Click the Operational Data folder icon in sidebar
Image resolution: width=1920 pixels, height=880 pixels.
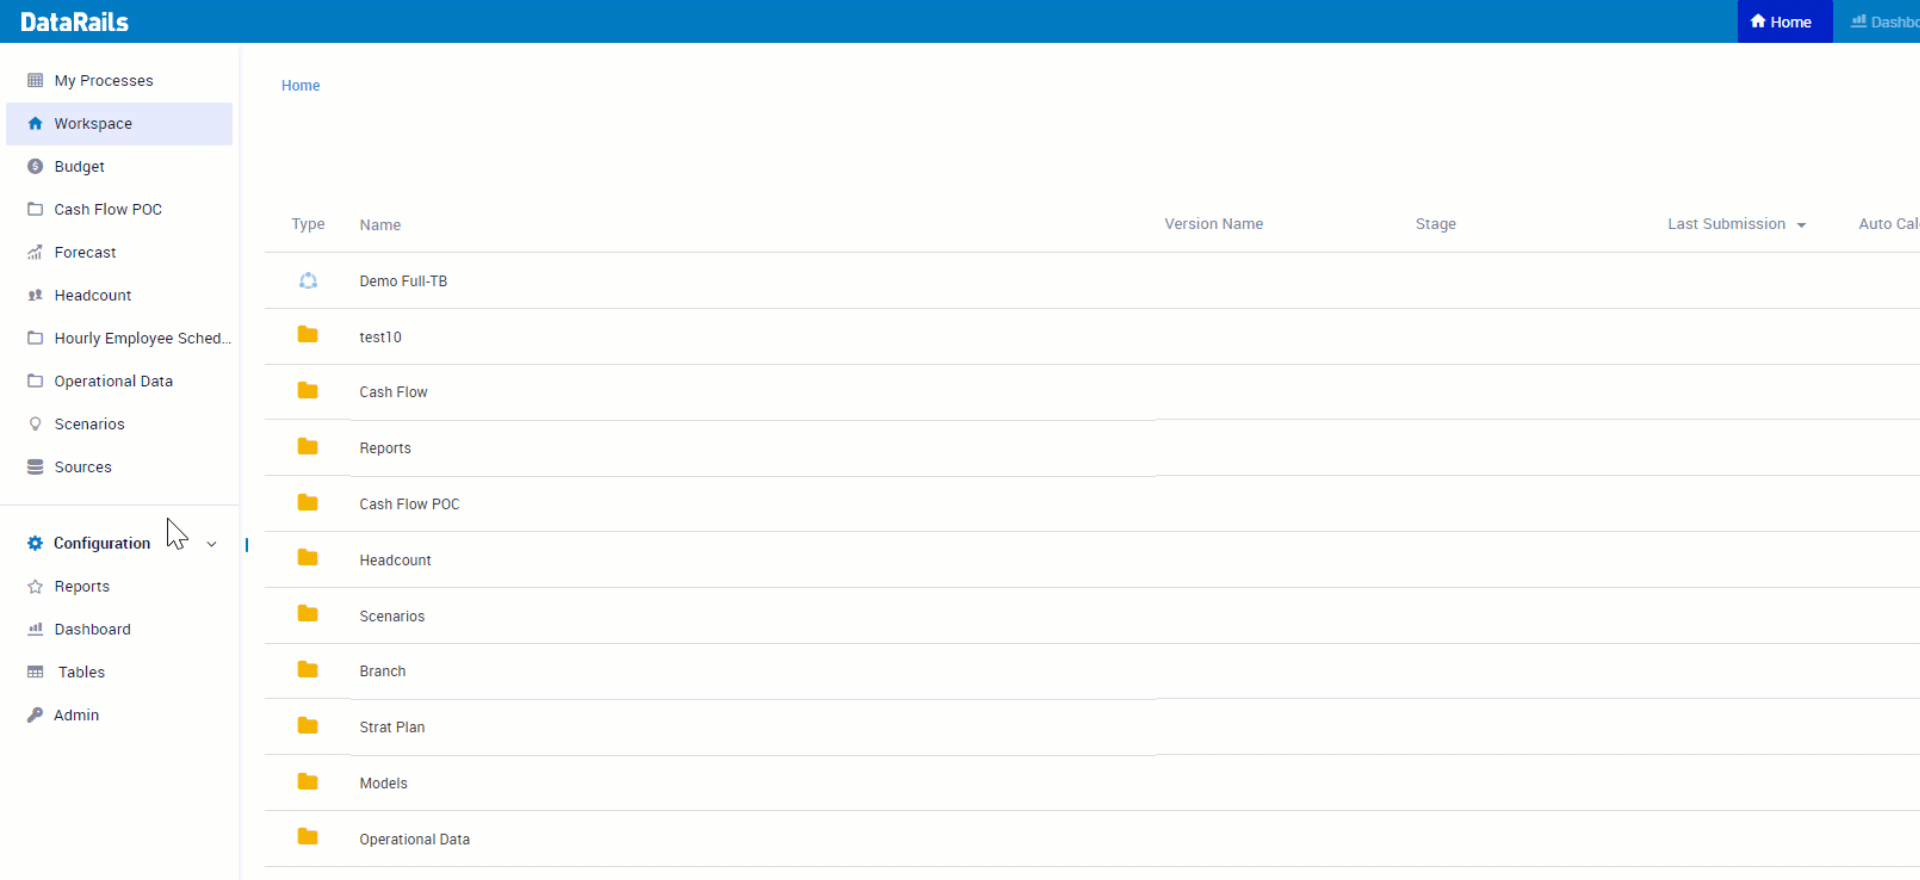coord(35,381)
